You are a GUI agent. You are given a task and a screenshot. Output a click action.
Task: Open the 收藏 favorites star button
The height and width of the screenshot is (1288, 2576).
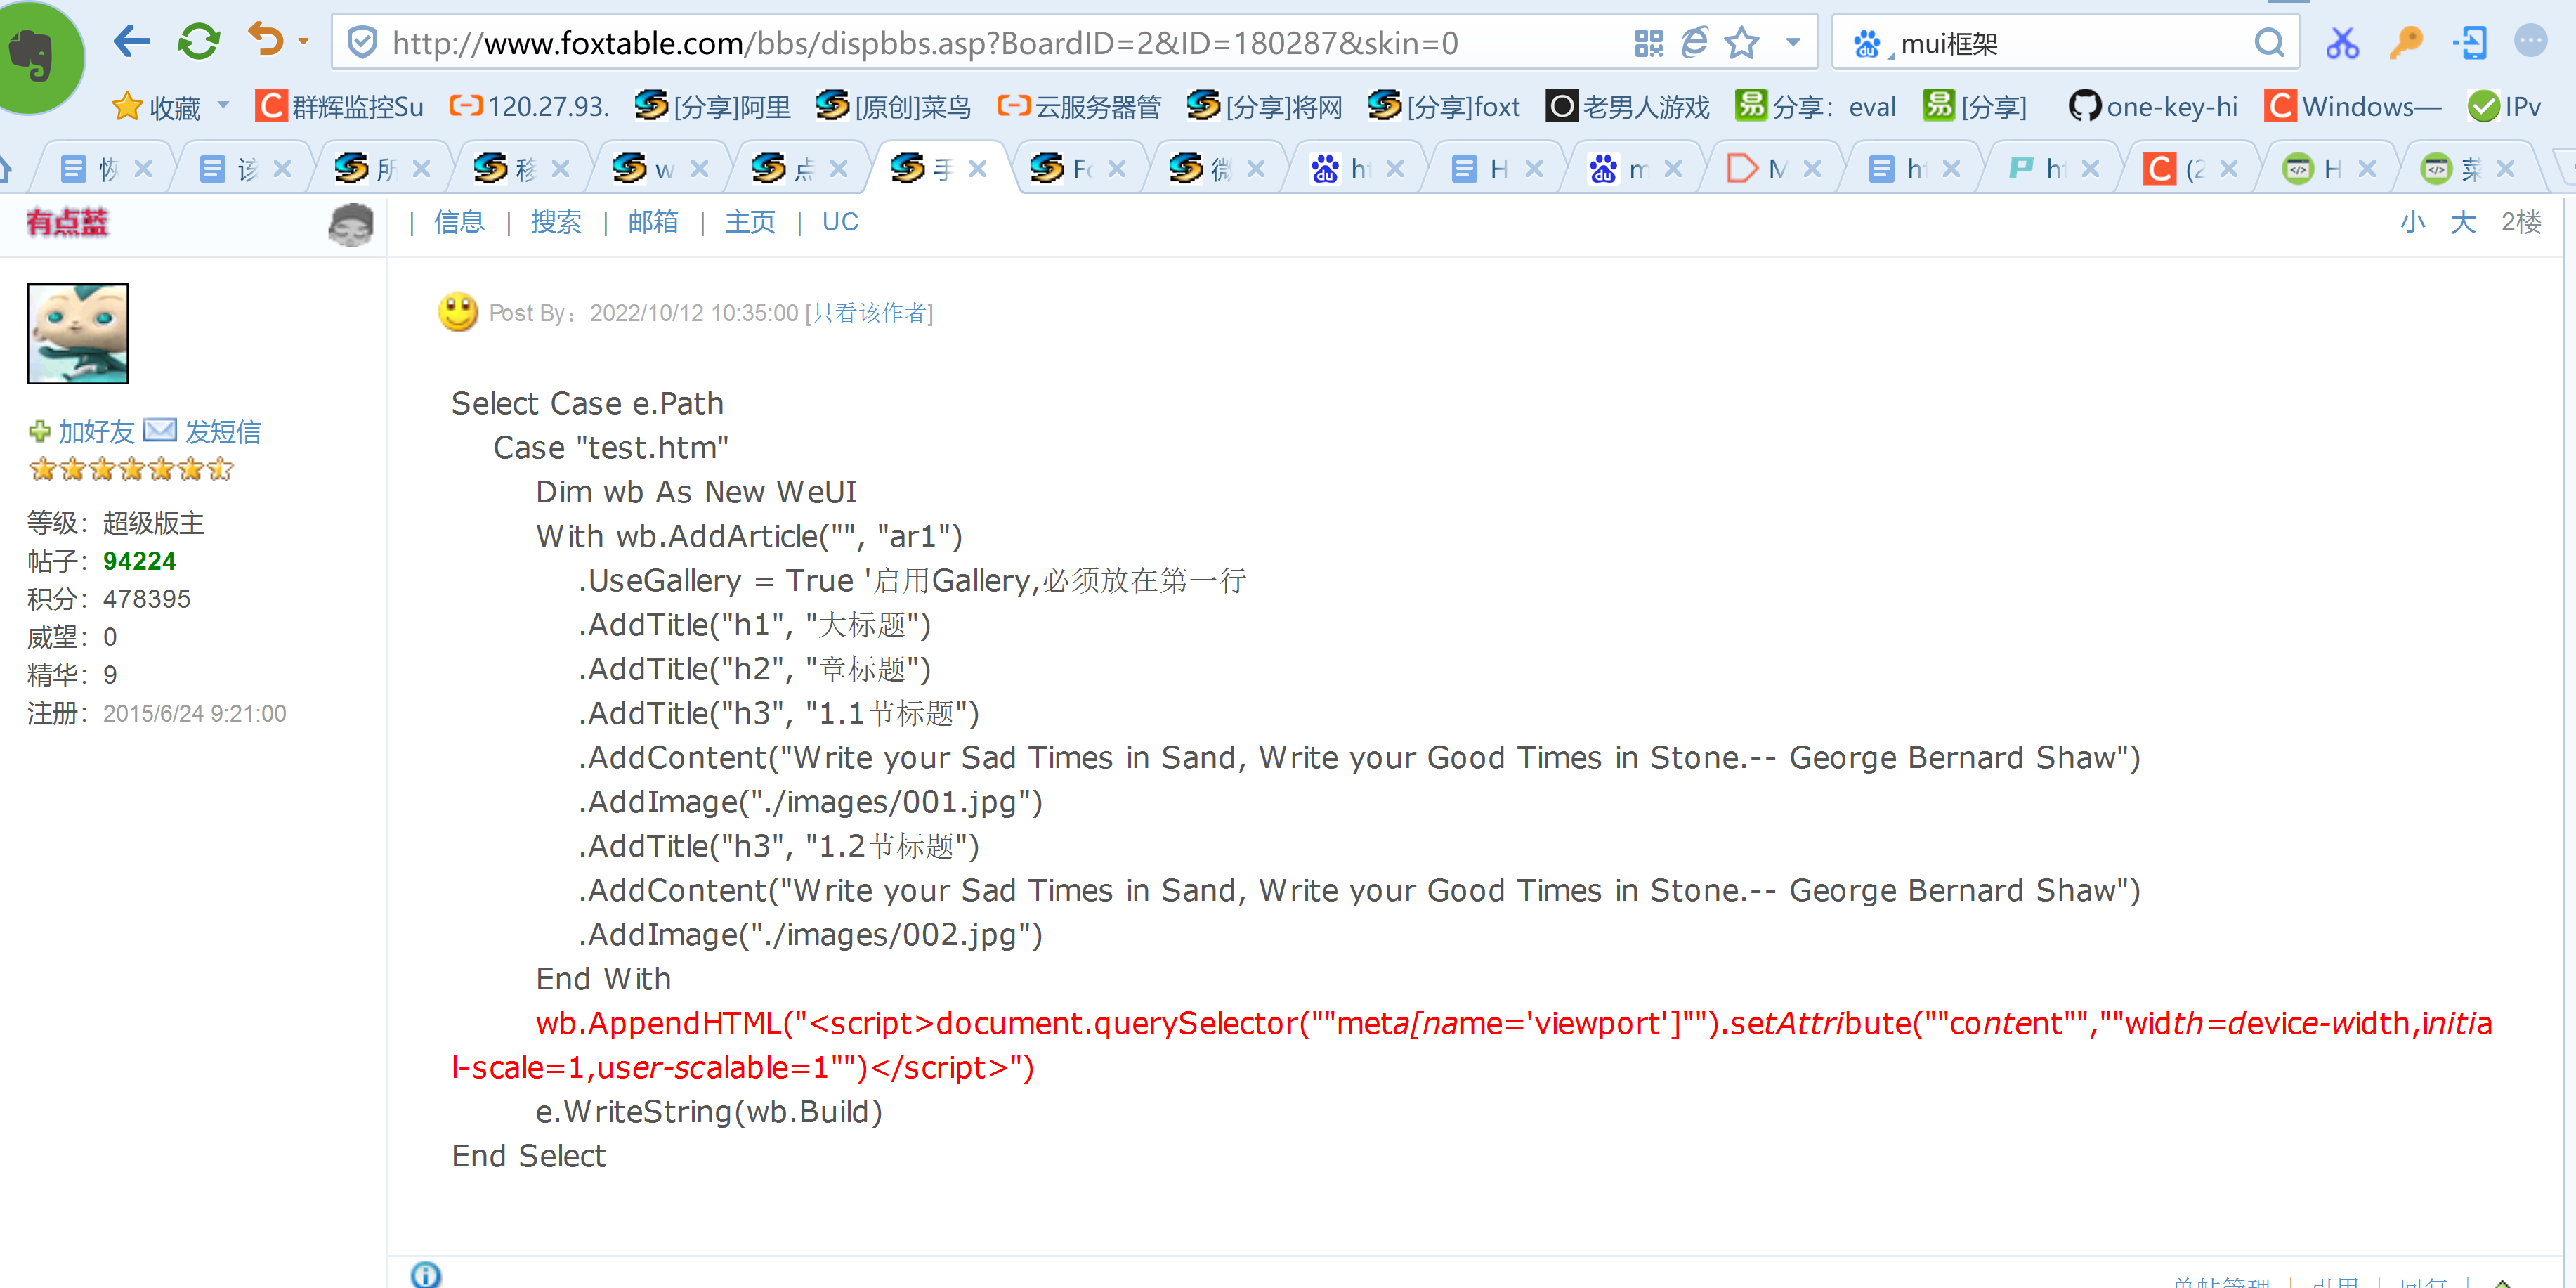tap(157, 106)
